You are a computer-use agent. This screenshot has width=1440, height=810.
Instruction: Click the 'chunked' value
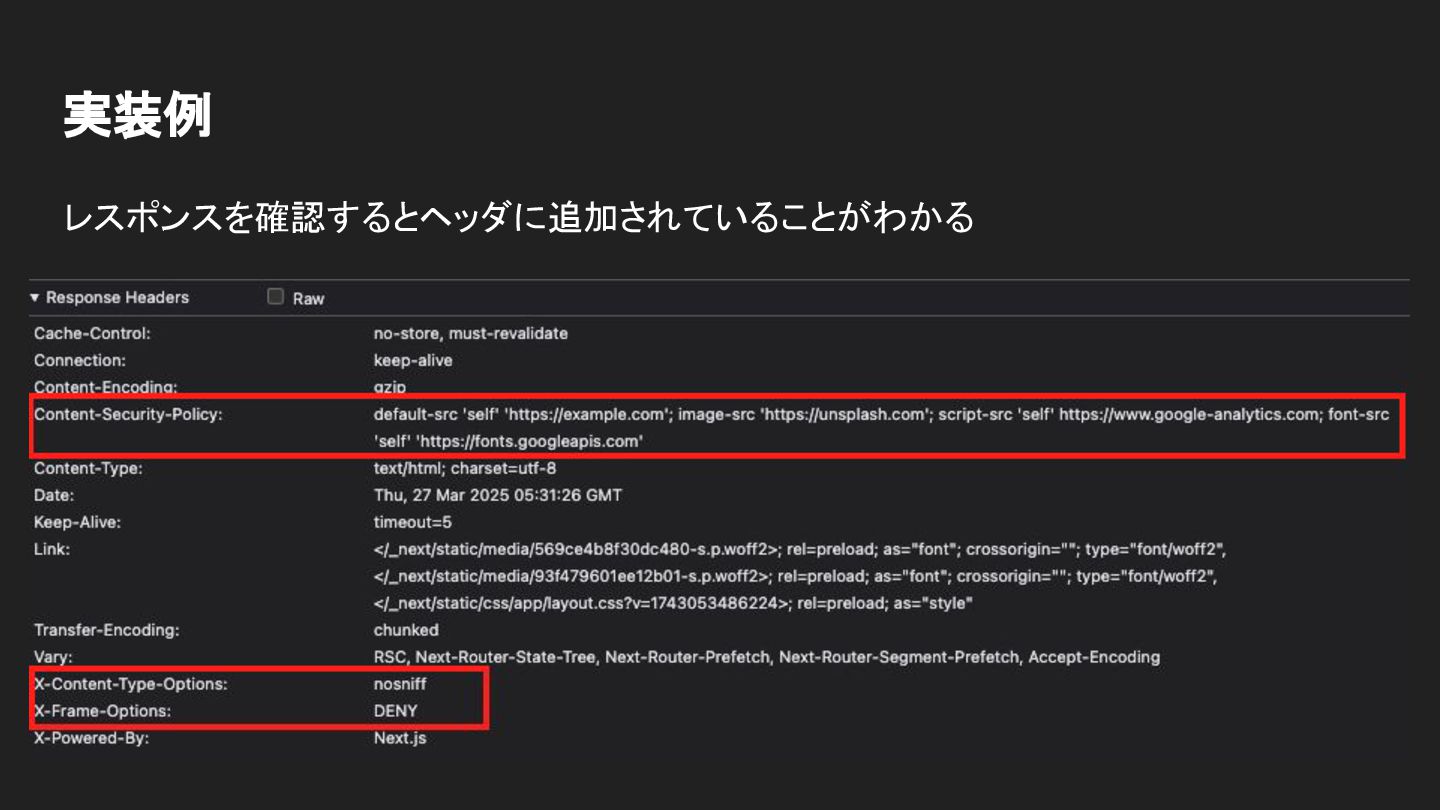point(406,630)
